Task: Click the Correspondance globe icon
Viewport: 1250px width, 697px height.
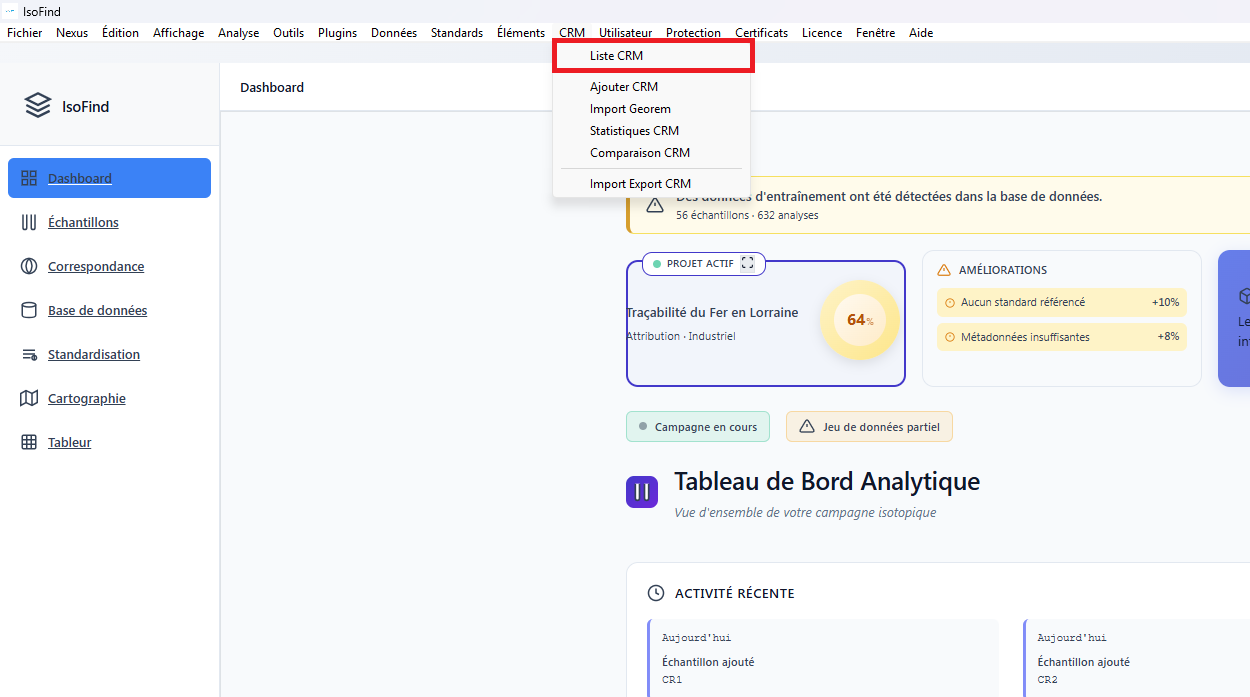Action: [x=29, y=266]
